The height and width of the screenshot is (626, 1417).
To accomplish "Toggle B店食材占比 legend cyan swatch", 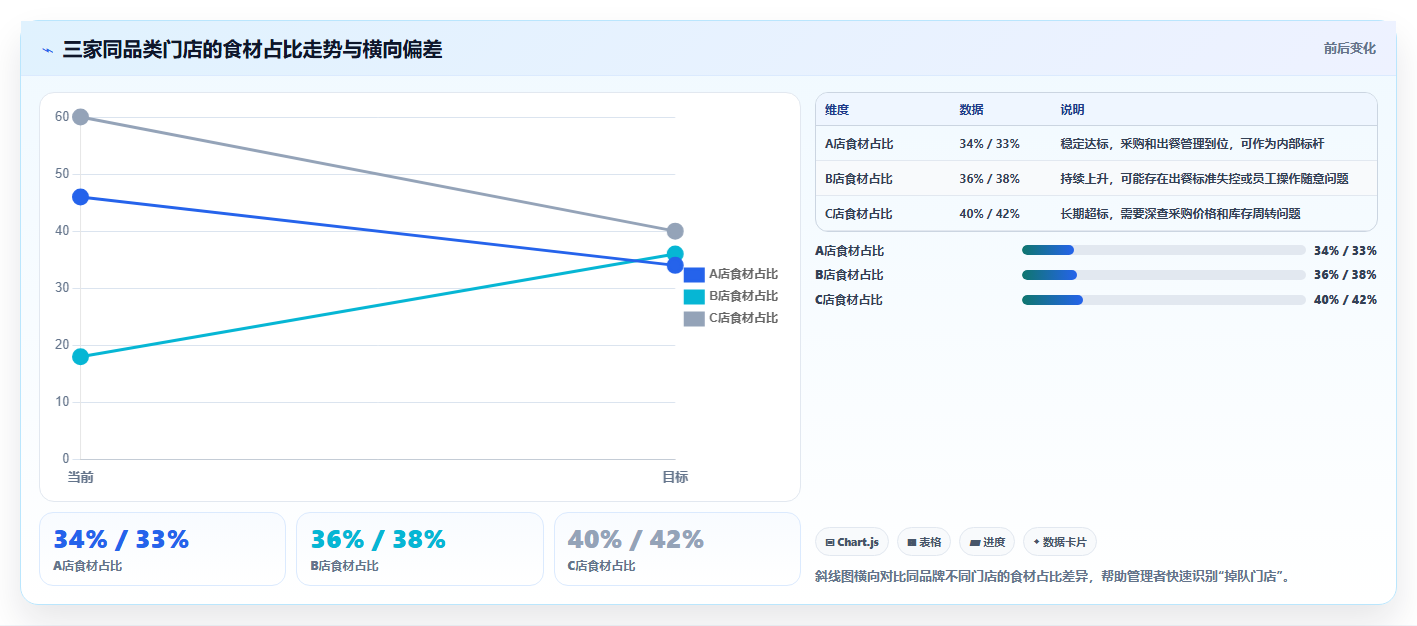I will click(694, 296).
